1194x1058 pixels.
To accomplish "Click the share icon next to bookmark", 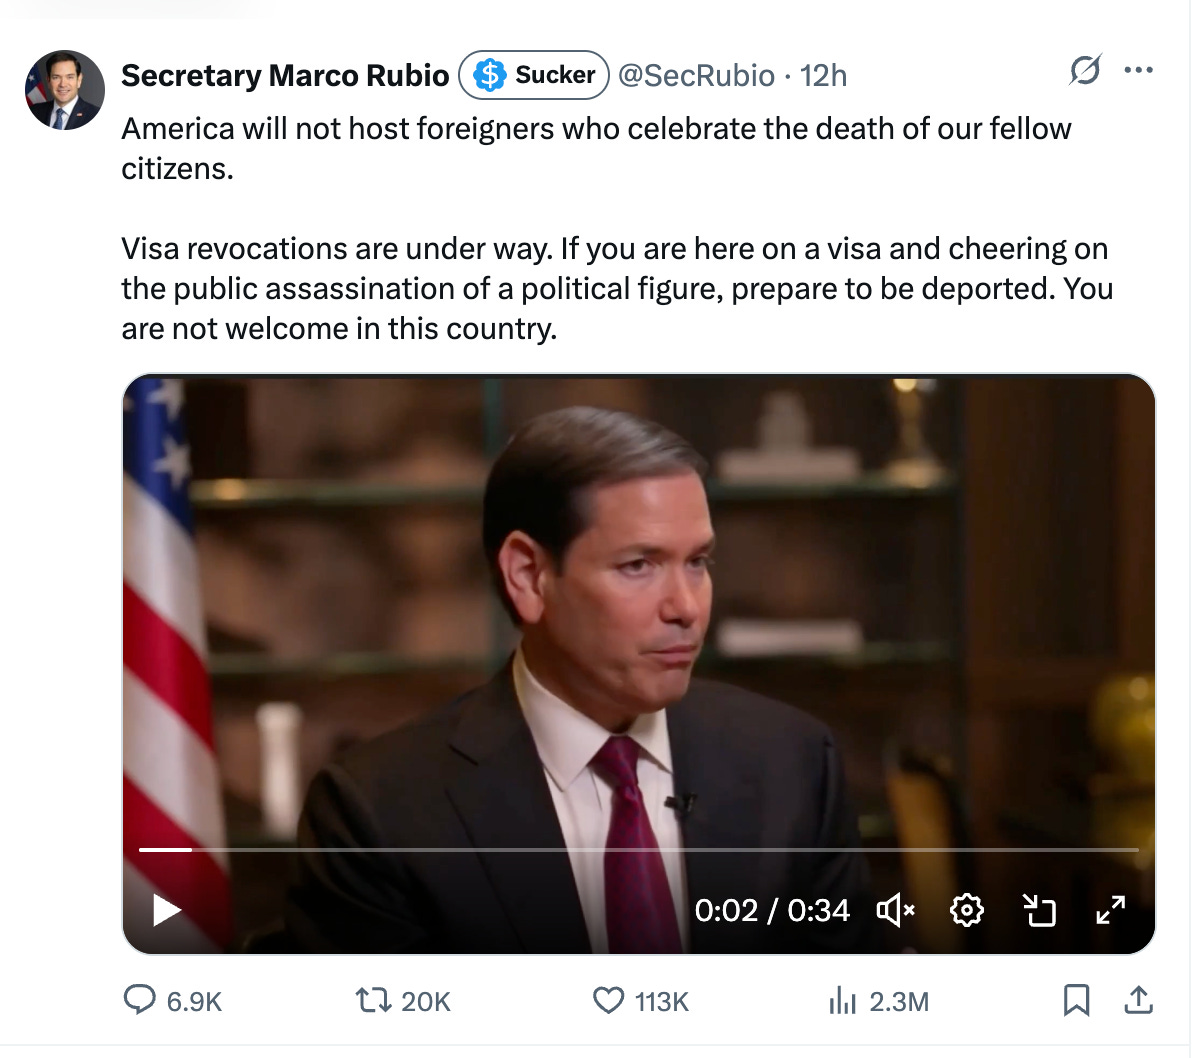I will coord(1140,1000).
